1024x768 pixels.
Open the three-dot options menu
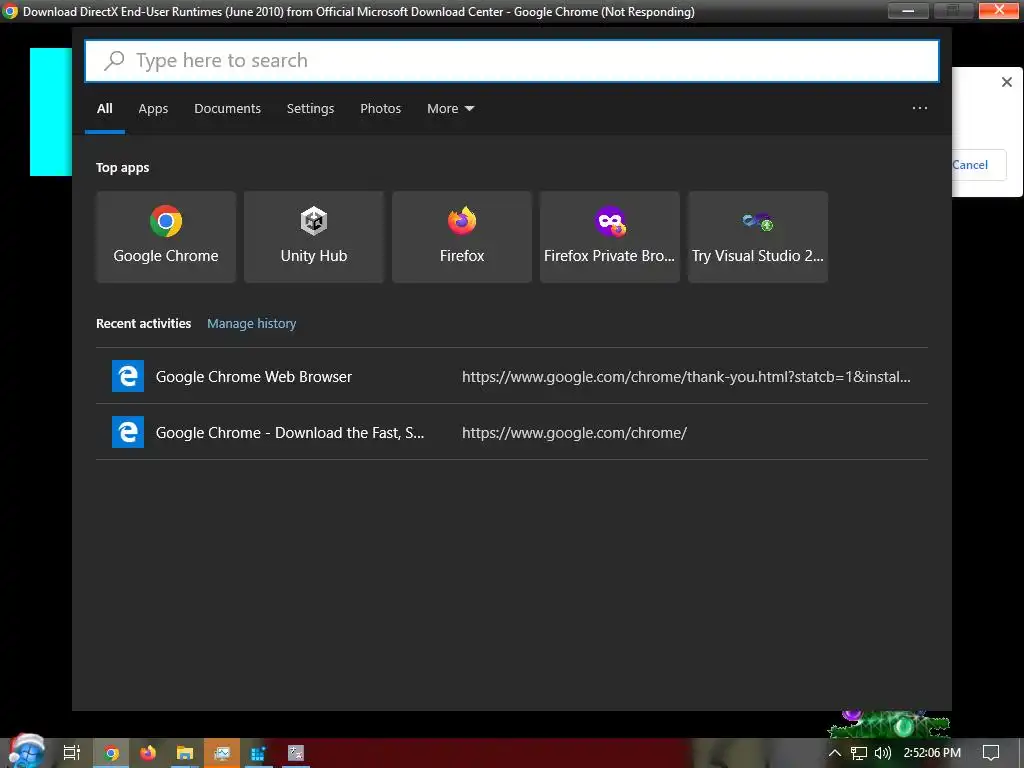pyautogui.click(x=920, y=108)
